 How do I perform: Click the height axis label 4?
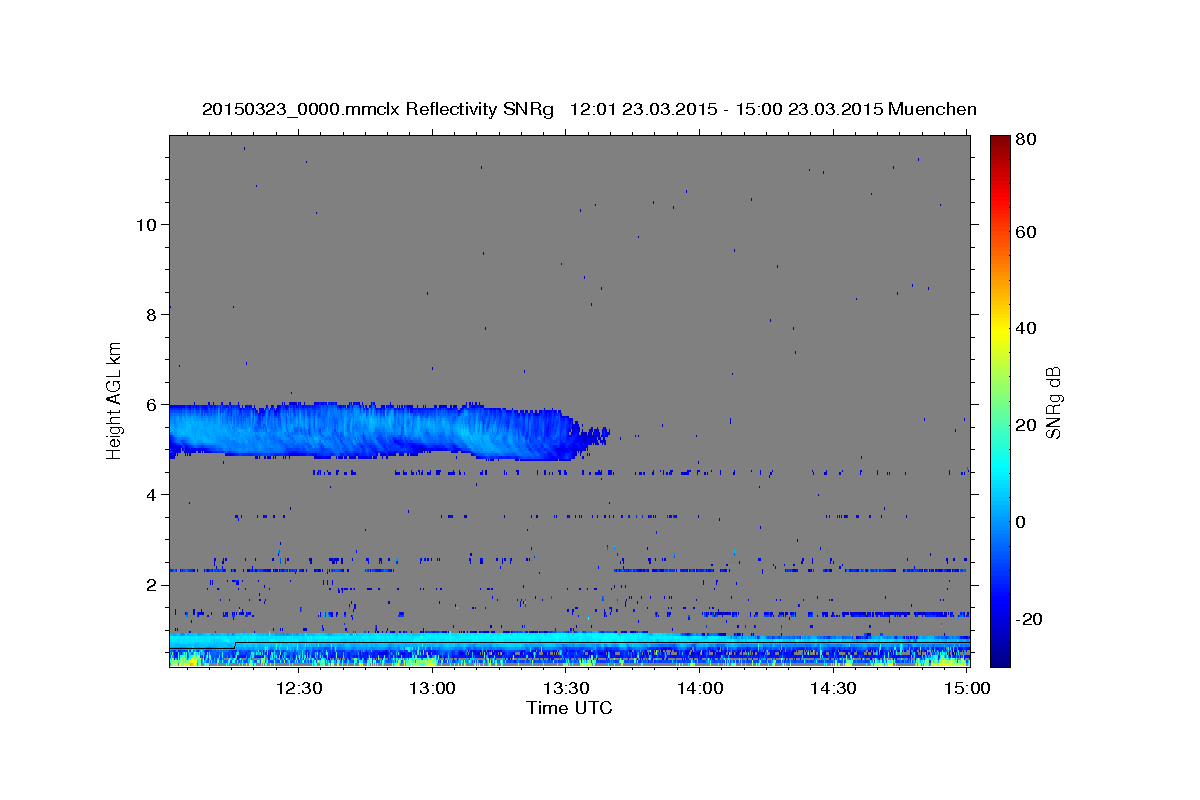153,495
